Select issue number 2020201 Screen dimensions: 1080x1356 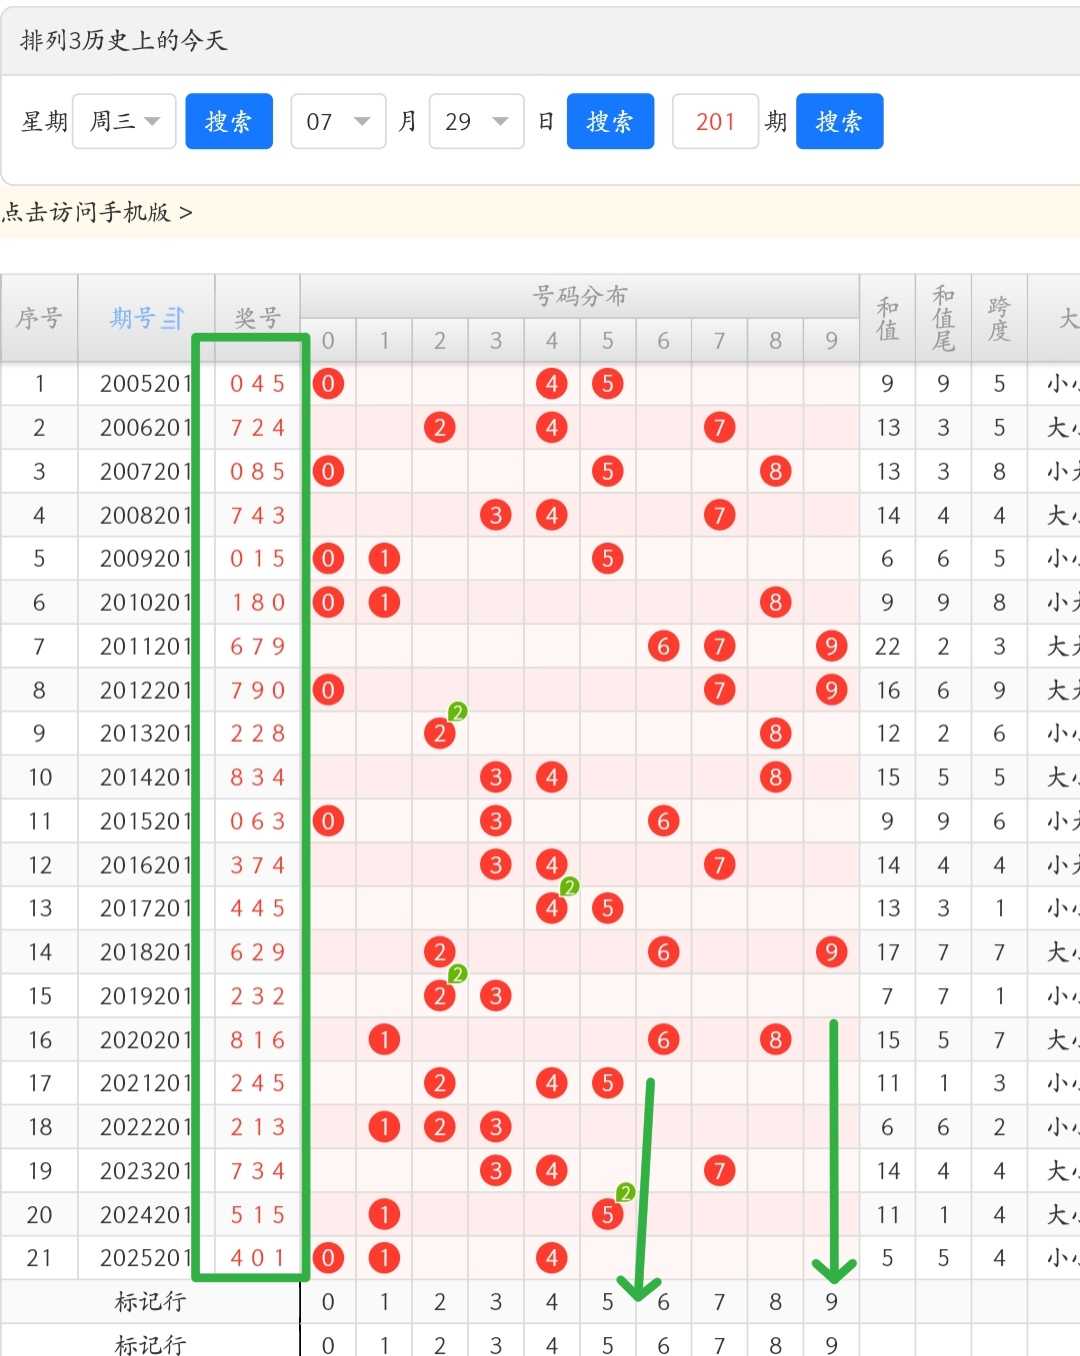pyautogui.click(x=145, y=1040)
